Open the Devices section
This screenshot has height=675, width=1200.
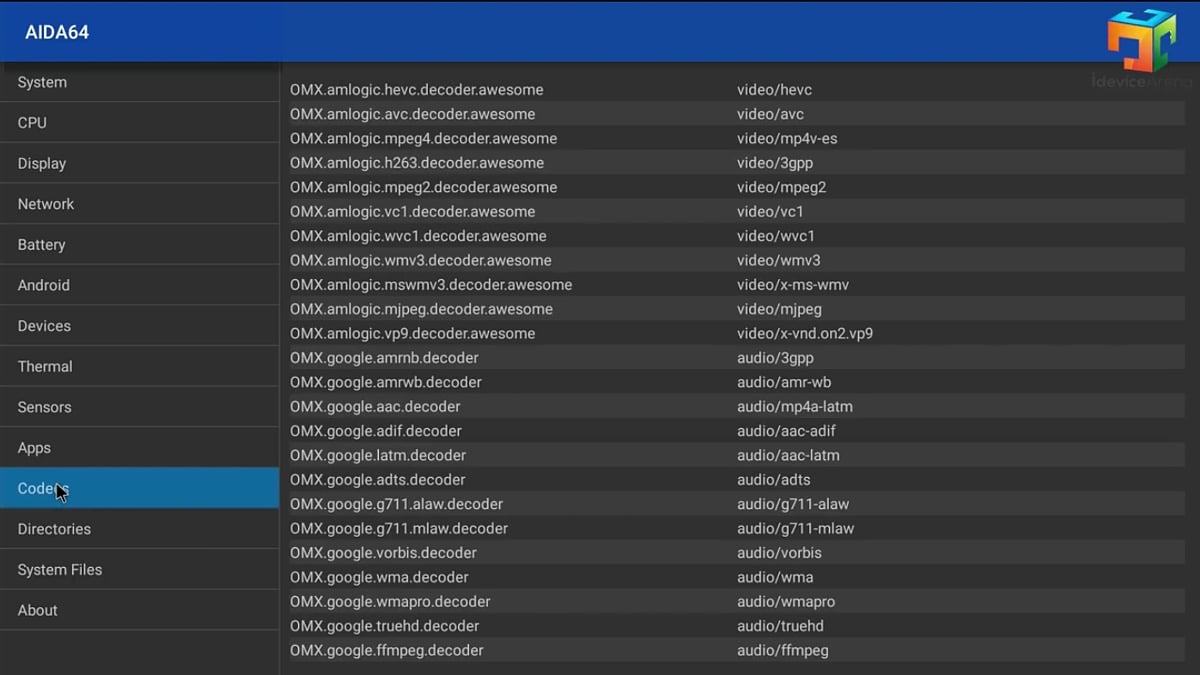(x=139, y=325)
